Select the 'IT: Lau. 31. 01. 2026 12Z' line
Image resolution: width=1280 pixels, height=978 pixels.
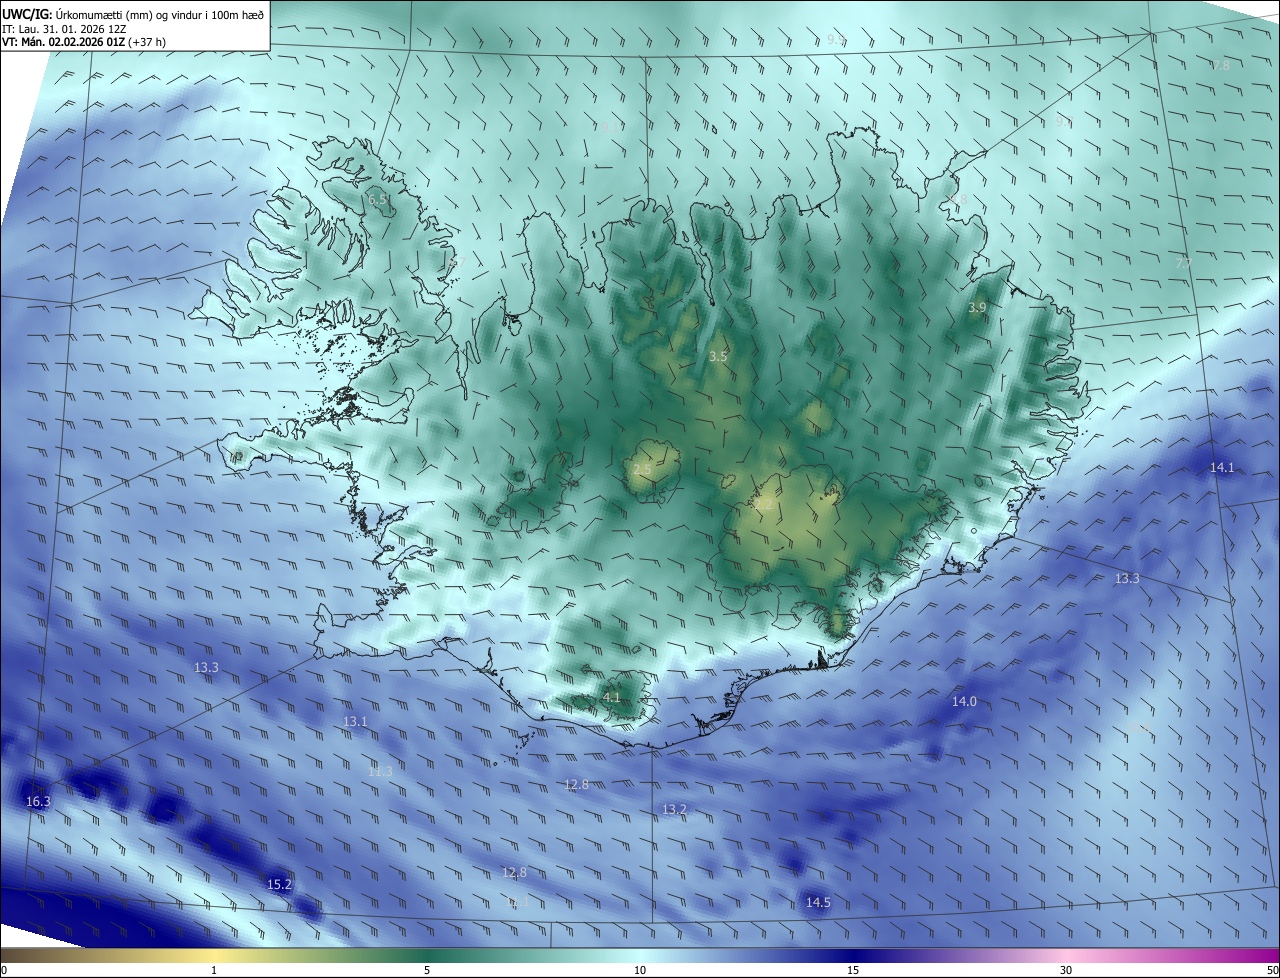click(65, 28)
